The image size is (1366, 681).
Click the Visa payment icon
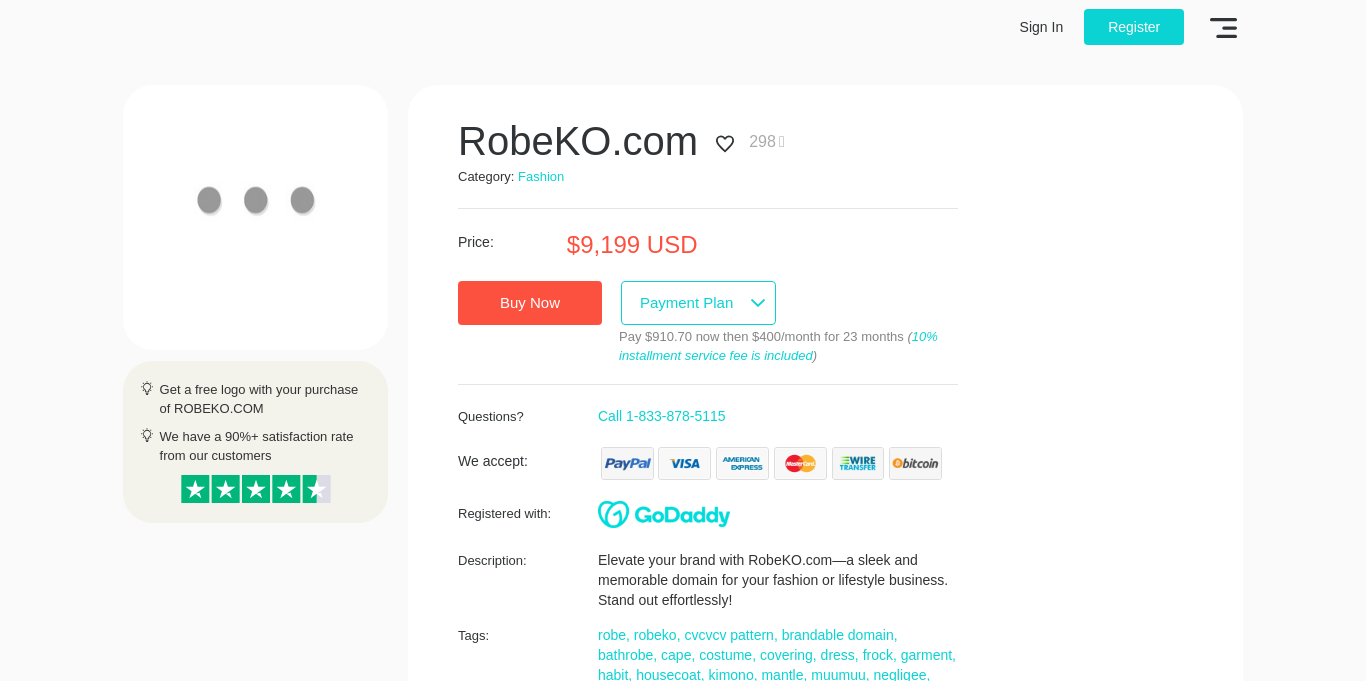coord(684,464)
